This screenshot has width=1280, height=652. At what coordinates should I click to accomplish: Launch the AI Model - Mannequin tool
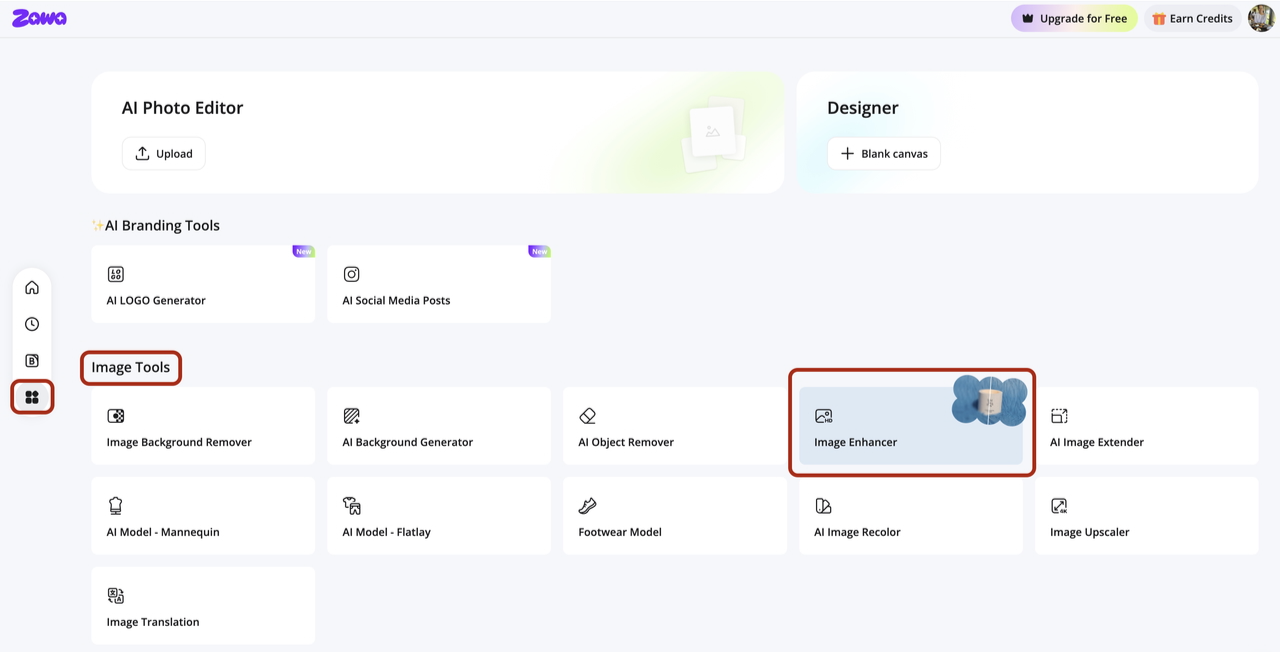coord(203,516)
